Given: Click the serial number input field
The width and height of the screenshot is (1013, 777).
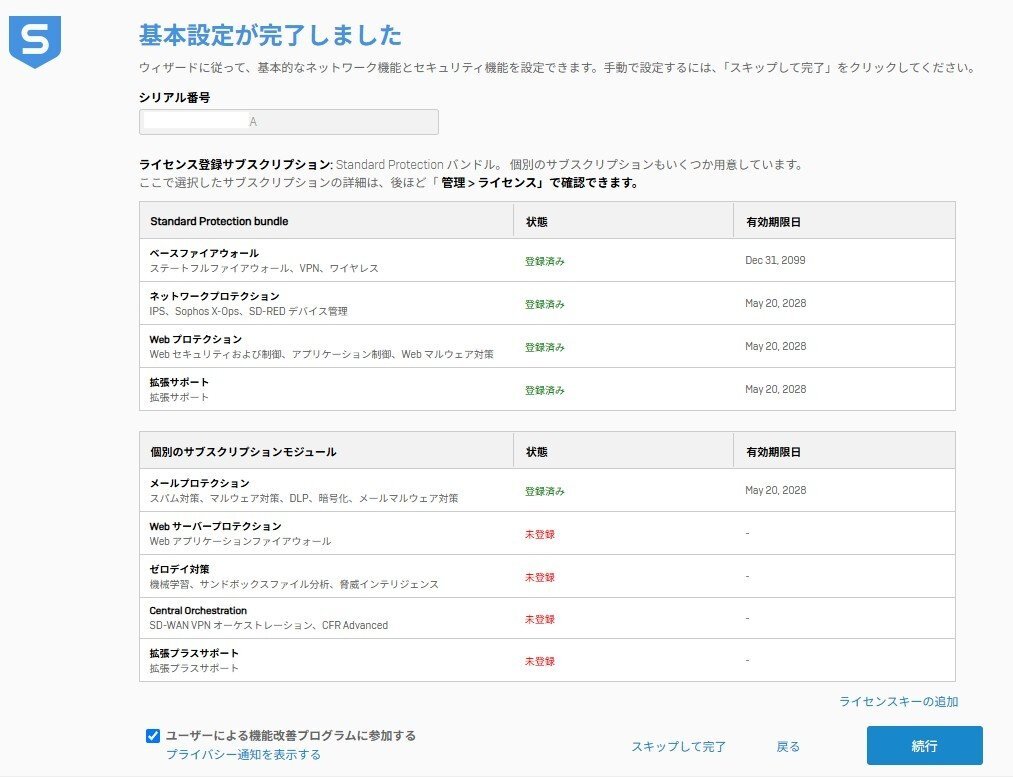Looking at the screenshot, I should point(288,121).
